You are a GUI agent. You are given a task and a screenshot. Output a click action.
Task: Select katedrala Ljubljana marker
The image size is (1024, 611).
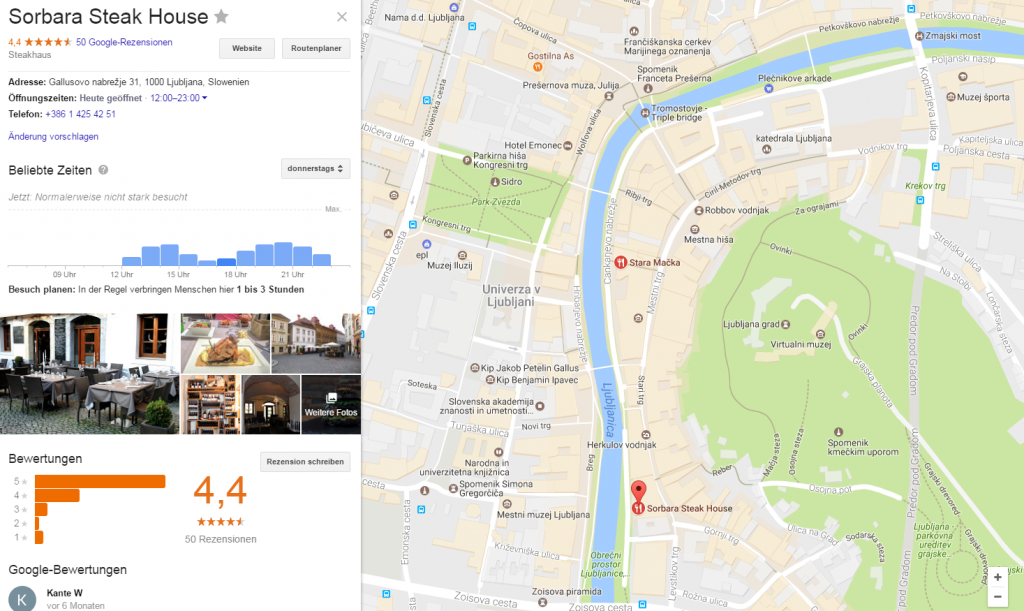pos(767,149)
